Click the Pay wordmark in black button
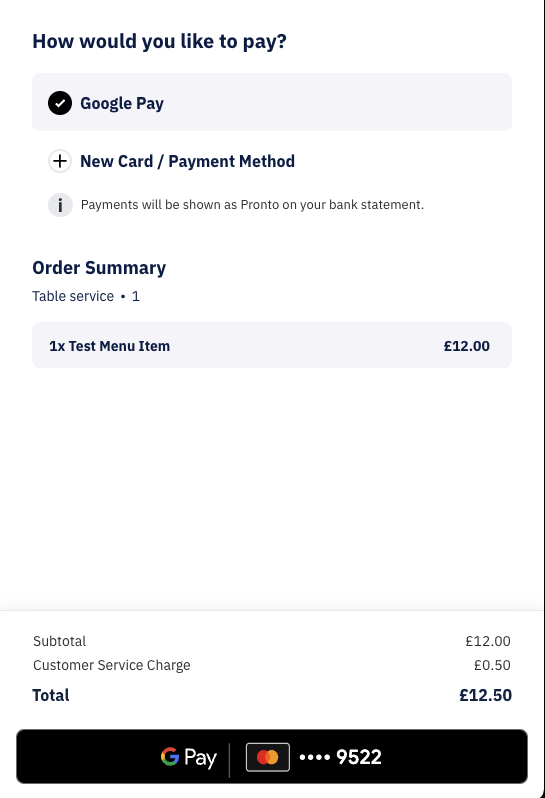Screen dimensions: 545x798 click(x=200, y=758)
